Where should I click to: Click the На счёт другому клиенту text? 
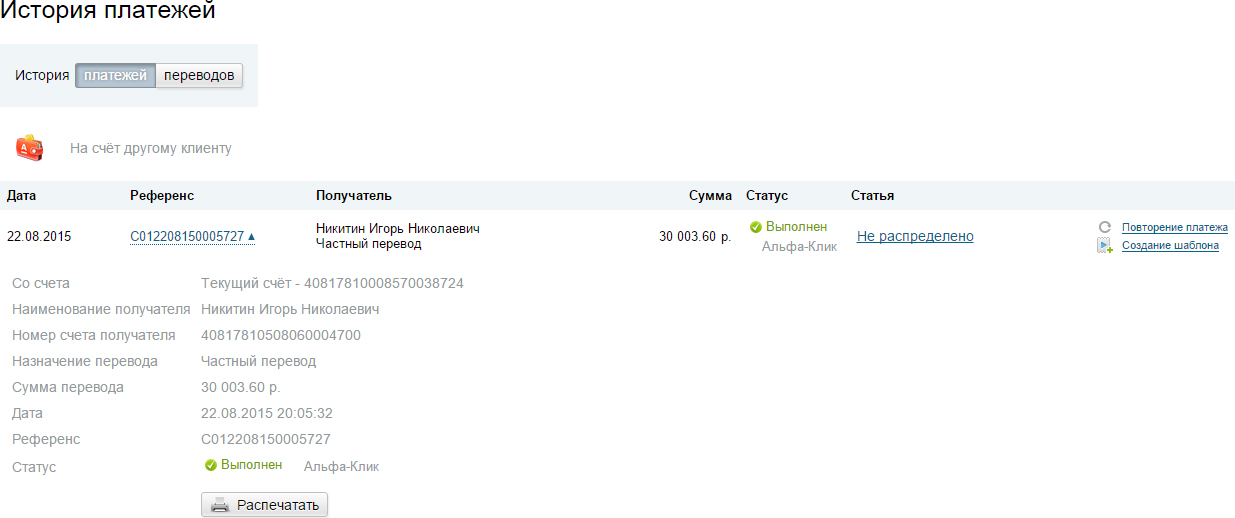point(151,148)
